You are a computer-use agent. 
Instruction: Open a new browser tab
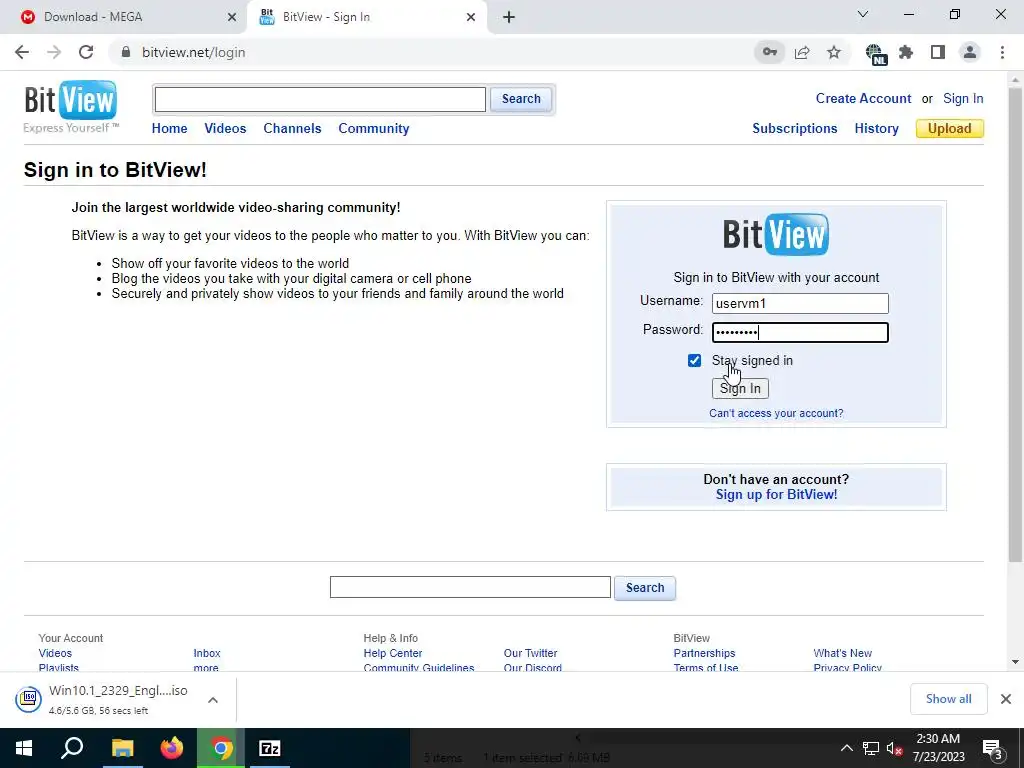click(509, 17)
